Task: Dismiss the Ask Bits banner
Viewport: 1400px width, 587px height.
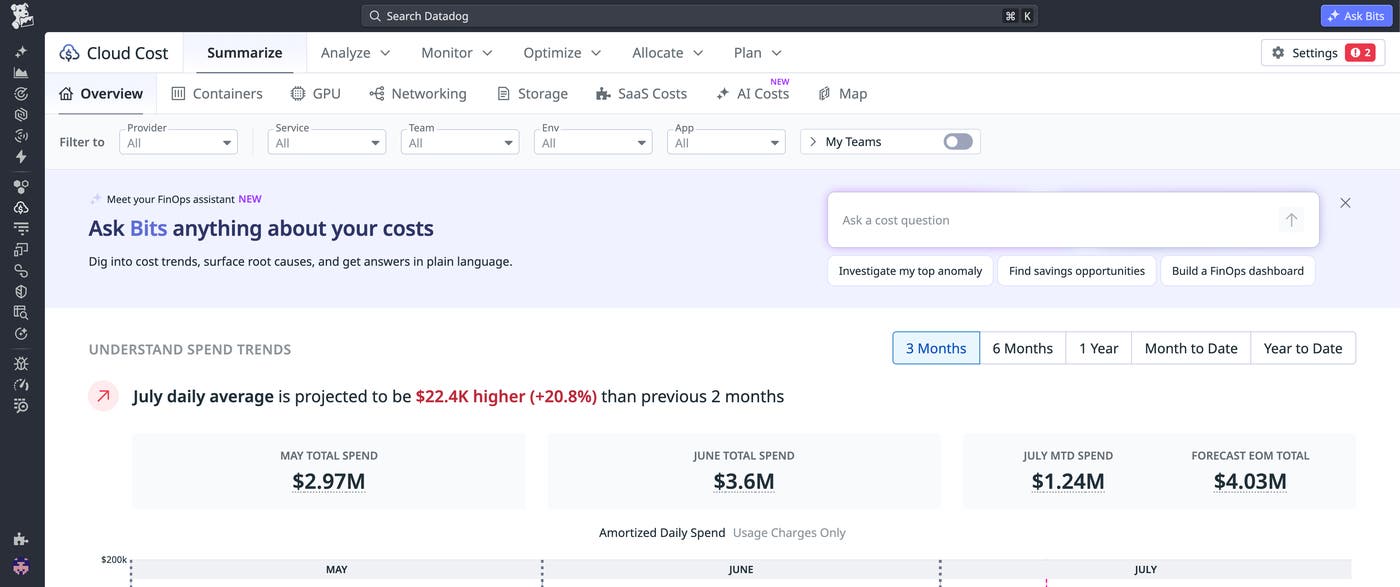Action: (x=1345, y=203)
